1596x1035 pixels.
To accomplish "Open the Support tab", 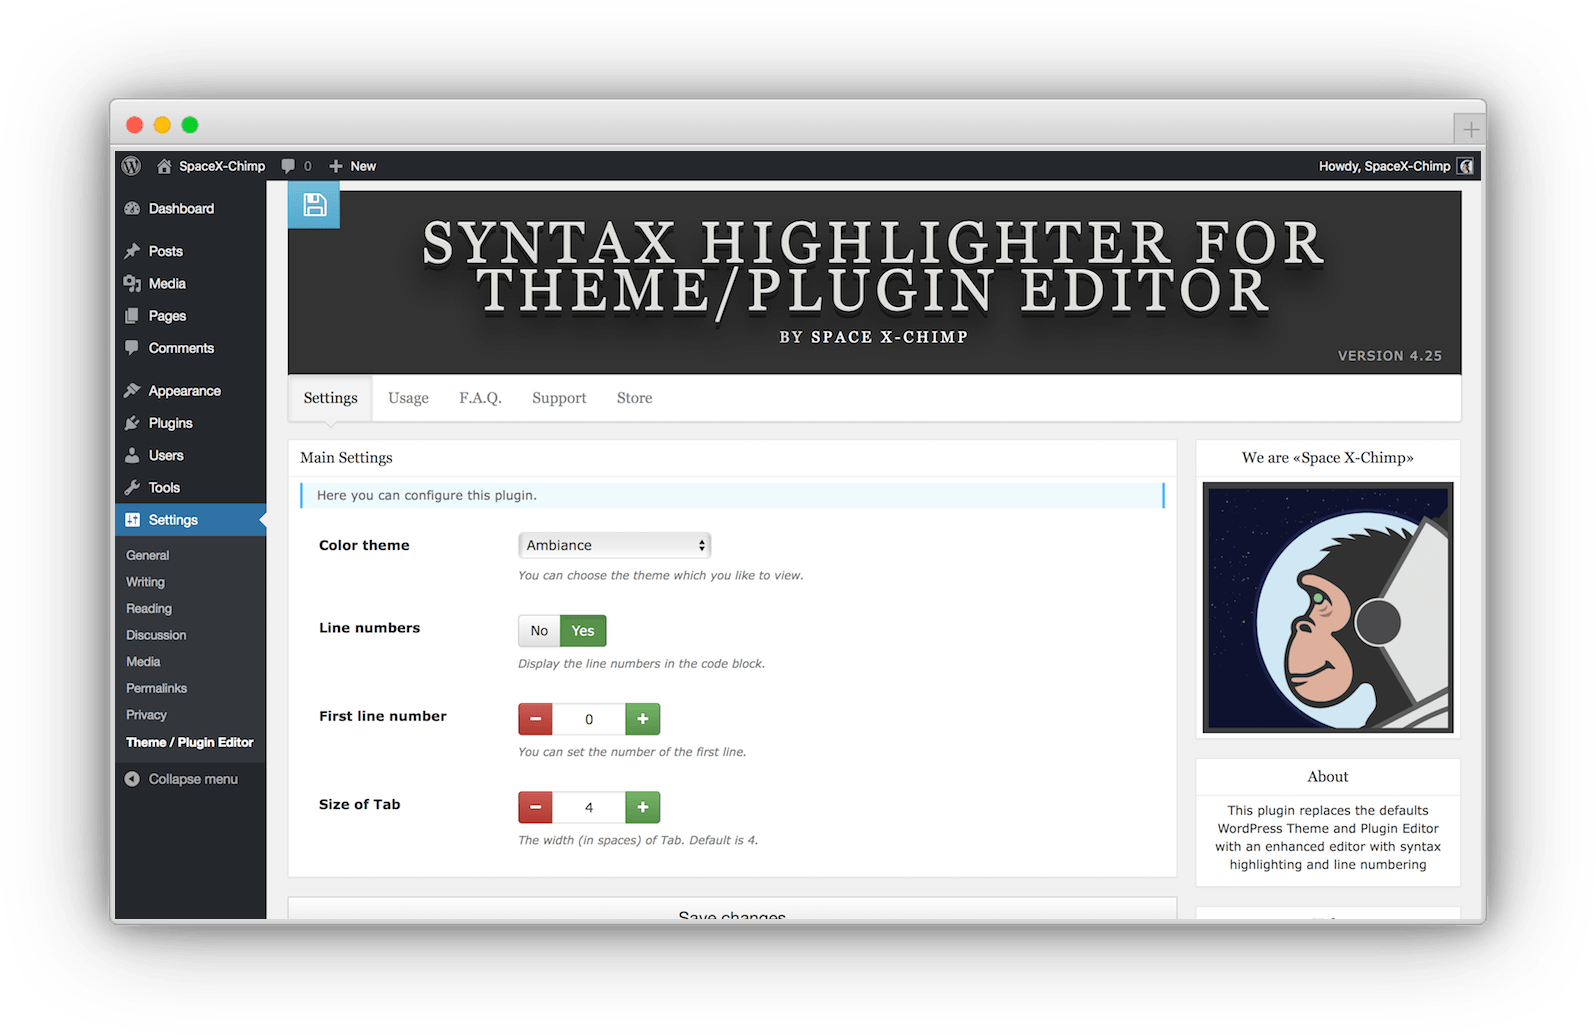I will point(559,398).
